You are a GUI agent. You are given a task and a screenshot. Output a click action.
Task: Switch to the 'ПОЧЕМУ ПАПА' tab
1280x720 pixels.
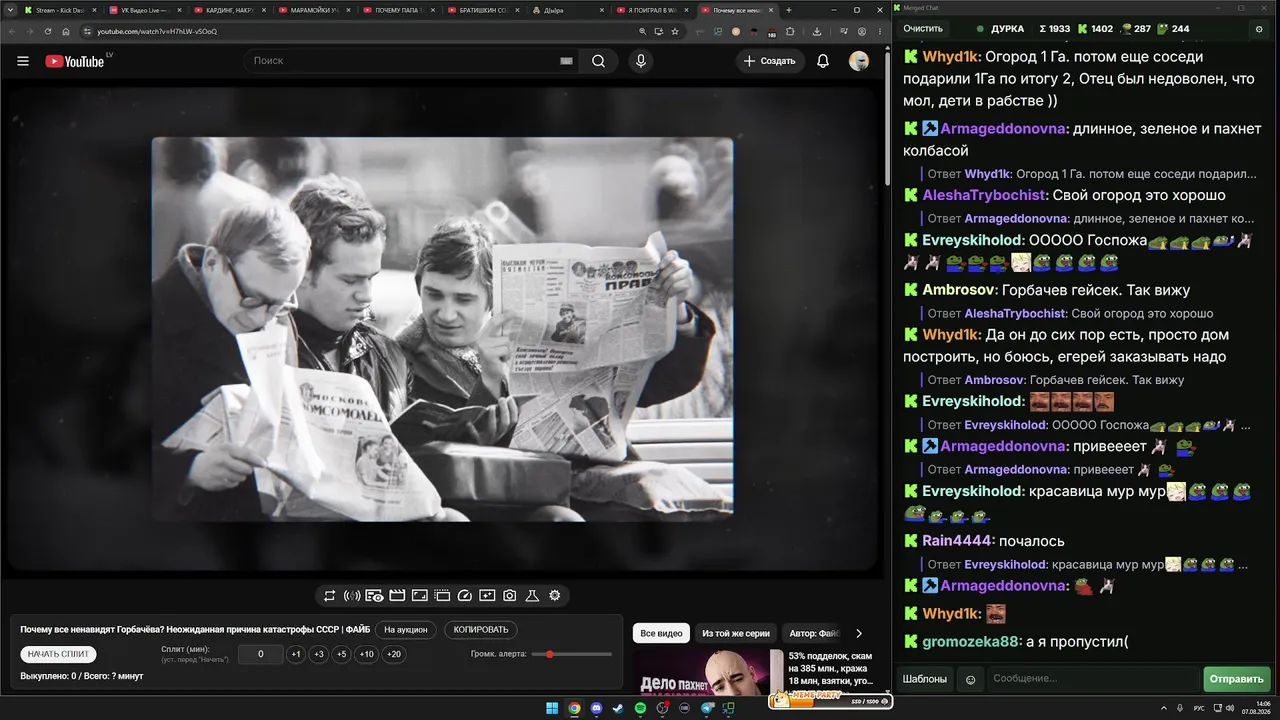pos(397,10)
